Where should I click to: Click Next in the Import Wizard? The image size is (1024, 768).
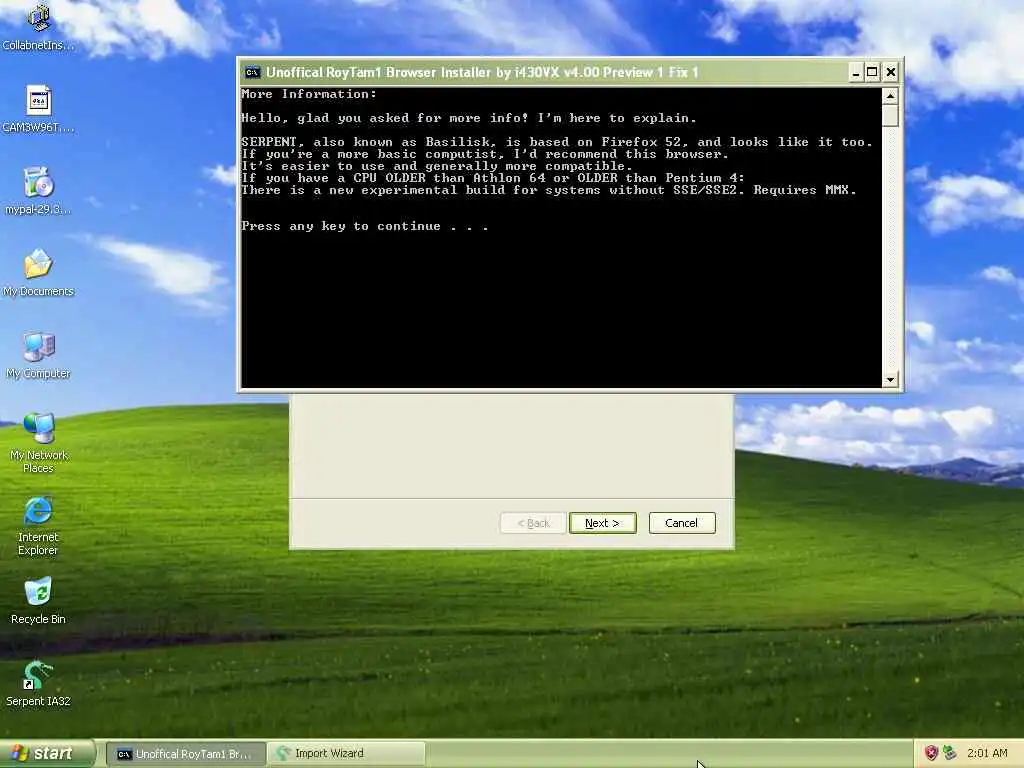[602, 523]
